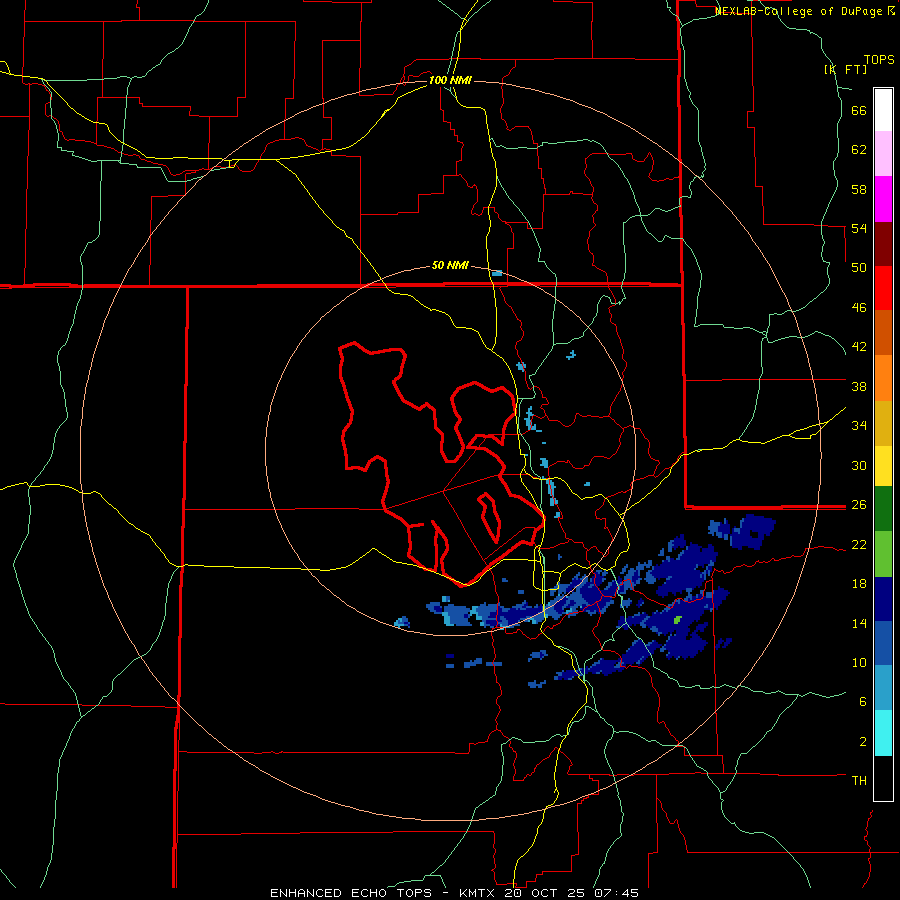Click the light pink legend swatch between 62 and 58
Image resolution: width=900 pixels, height=900 pixels.
click(883, 153)
